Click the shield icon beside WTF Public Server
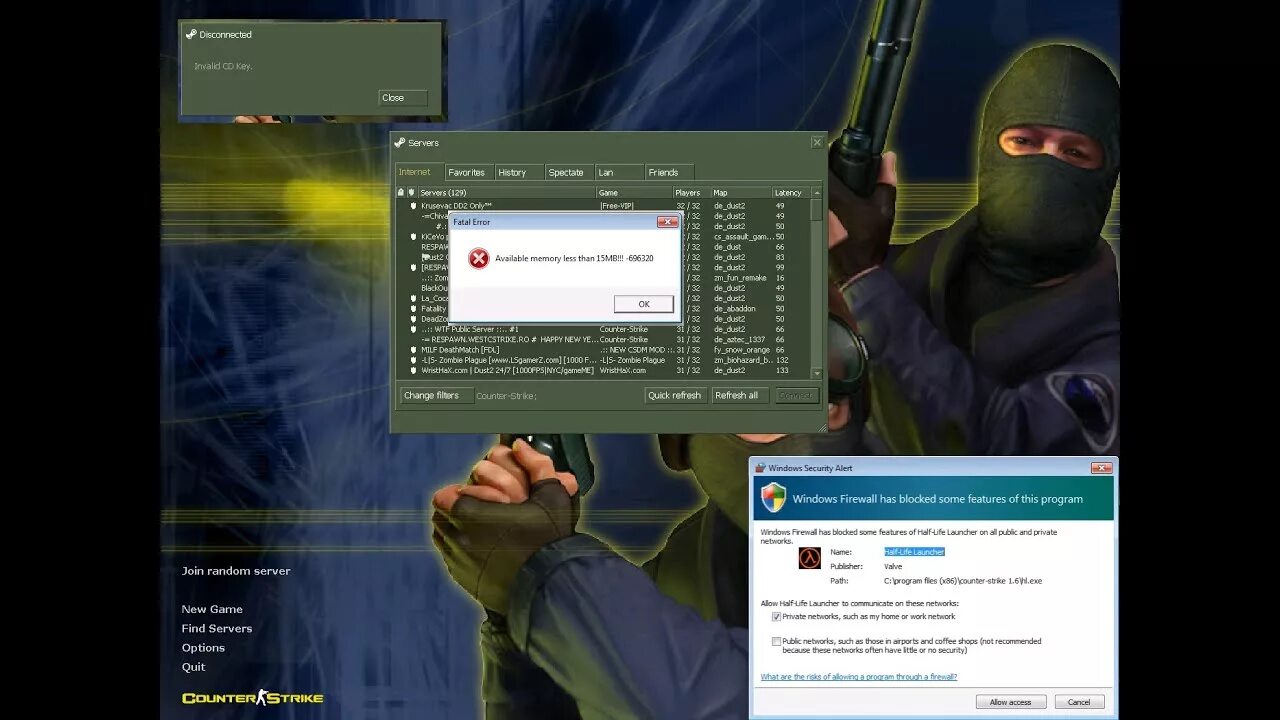The height and width of the screenshot is (720, 1280). point(413,329)
